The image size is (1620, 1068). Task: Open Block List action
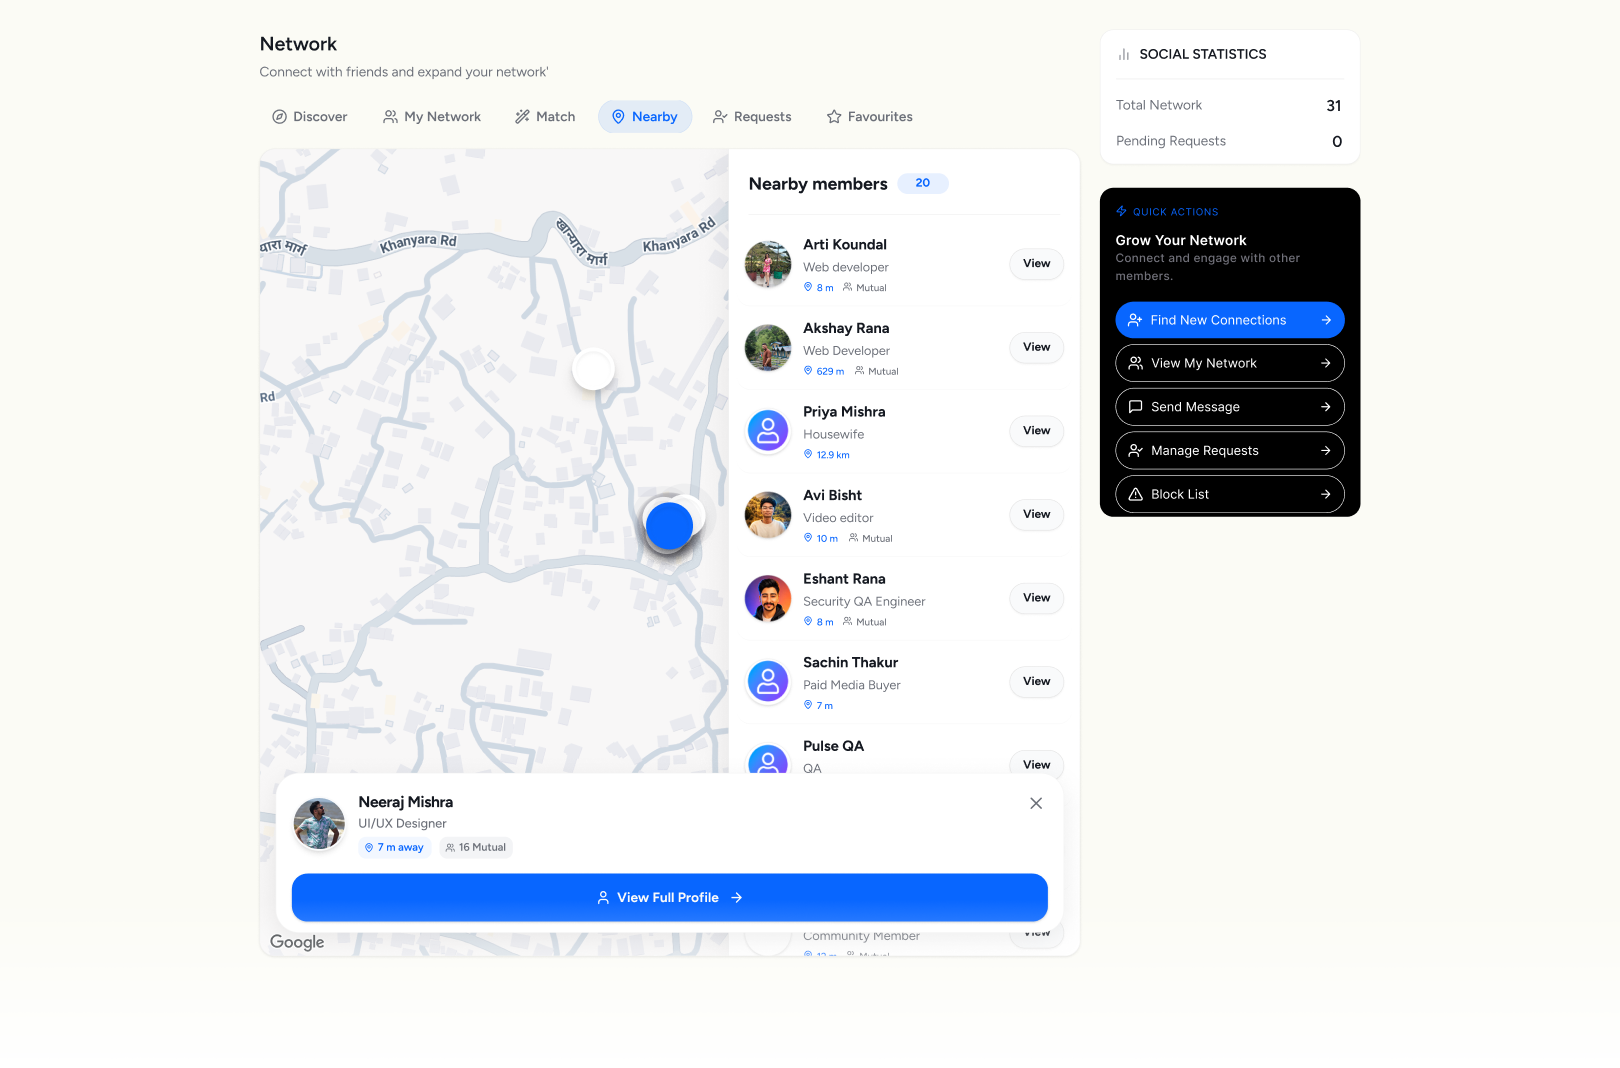(1230, 494)
